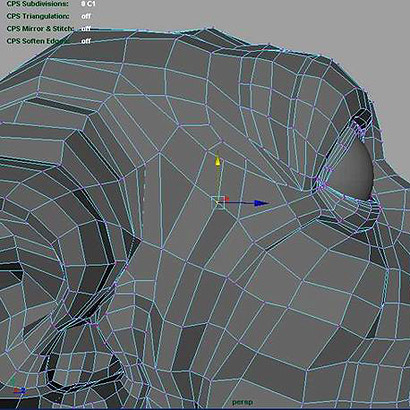Click the persp camera name label
The image size is (410, 410).
click(243, 402)
